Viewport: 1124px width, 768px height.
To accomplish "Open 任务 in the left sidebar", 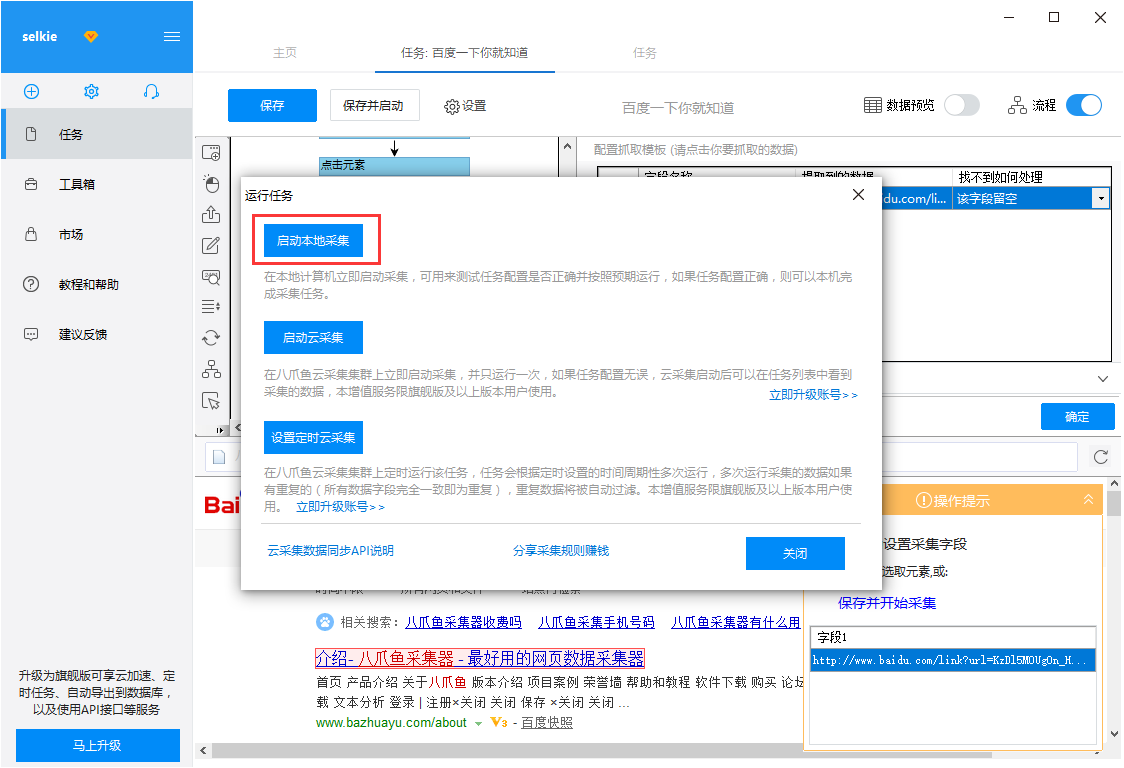I will (x=97, y=134).
